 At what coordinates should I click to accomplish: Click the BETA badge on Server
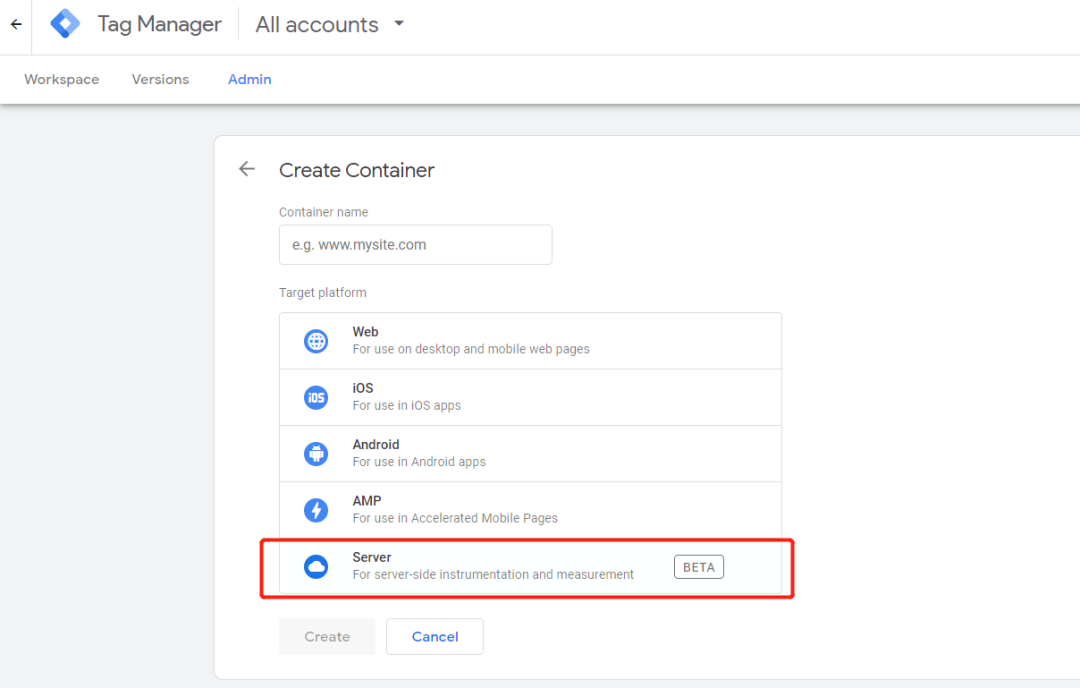pyautogui.click(x=698, y=567)
